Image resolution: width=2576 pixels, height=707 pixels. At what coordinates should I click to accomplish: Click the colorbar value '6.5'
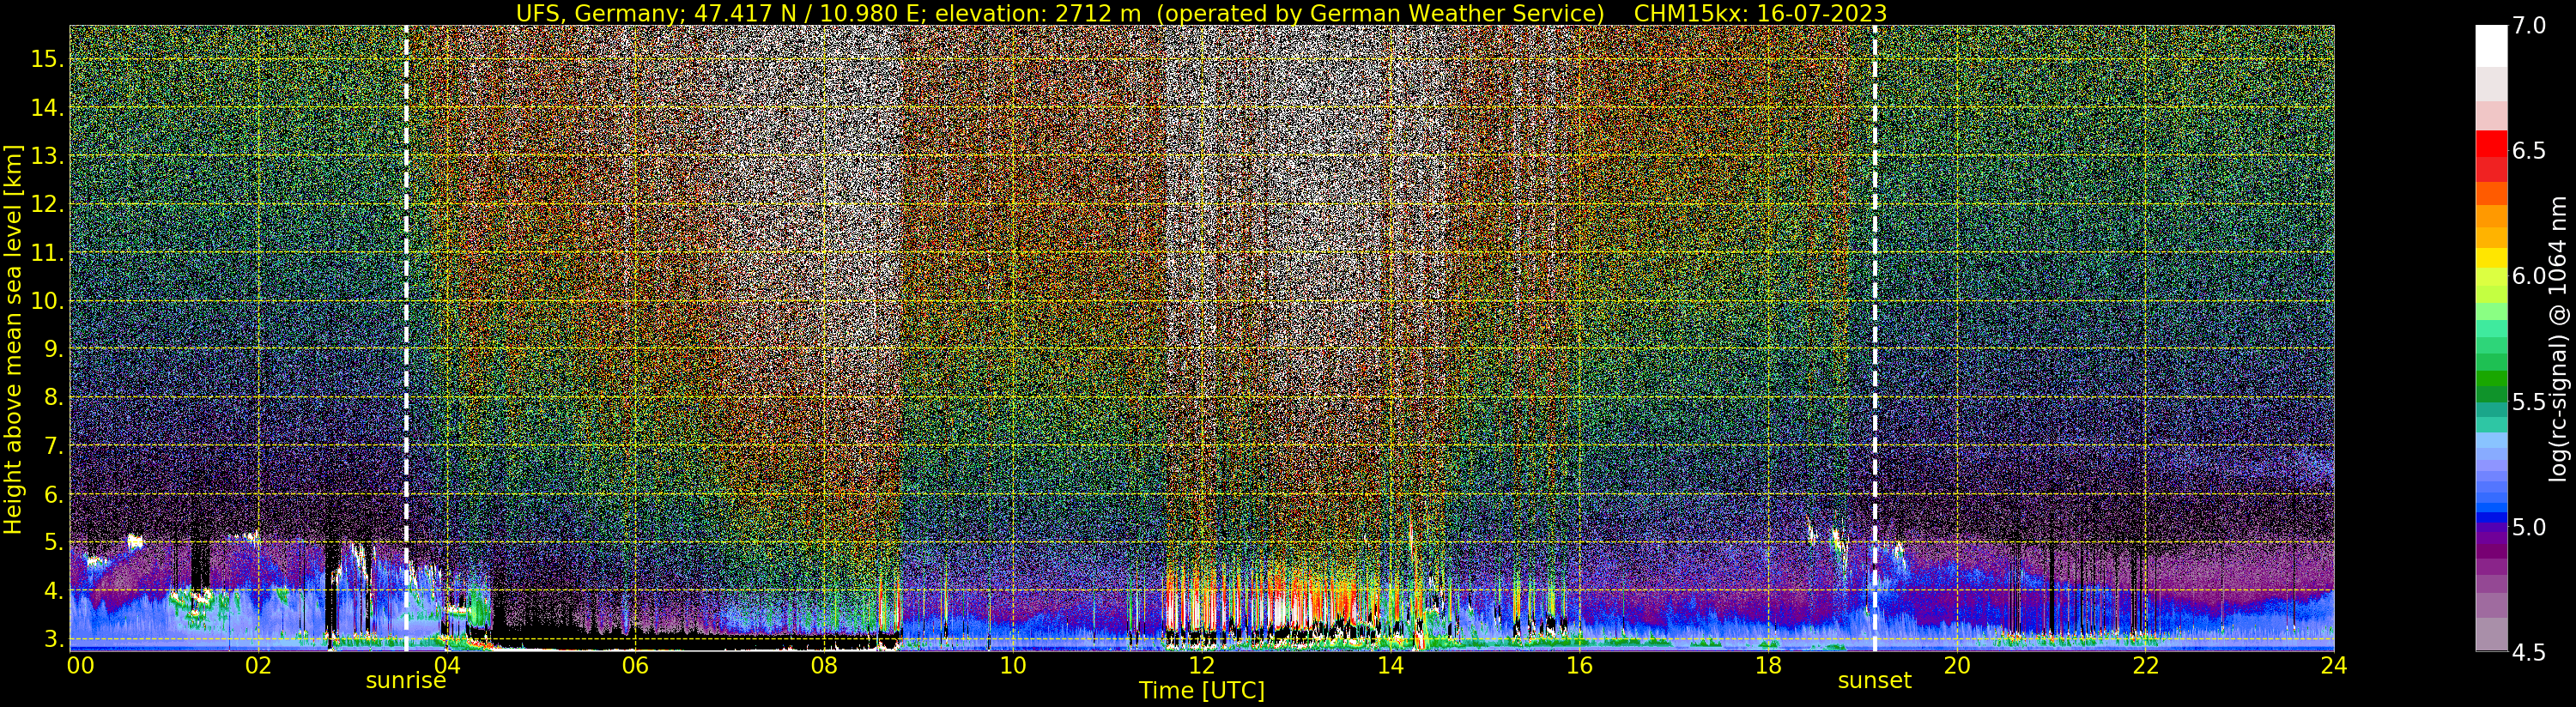(x=2528, y=151)
